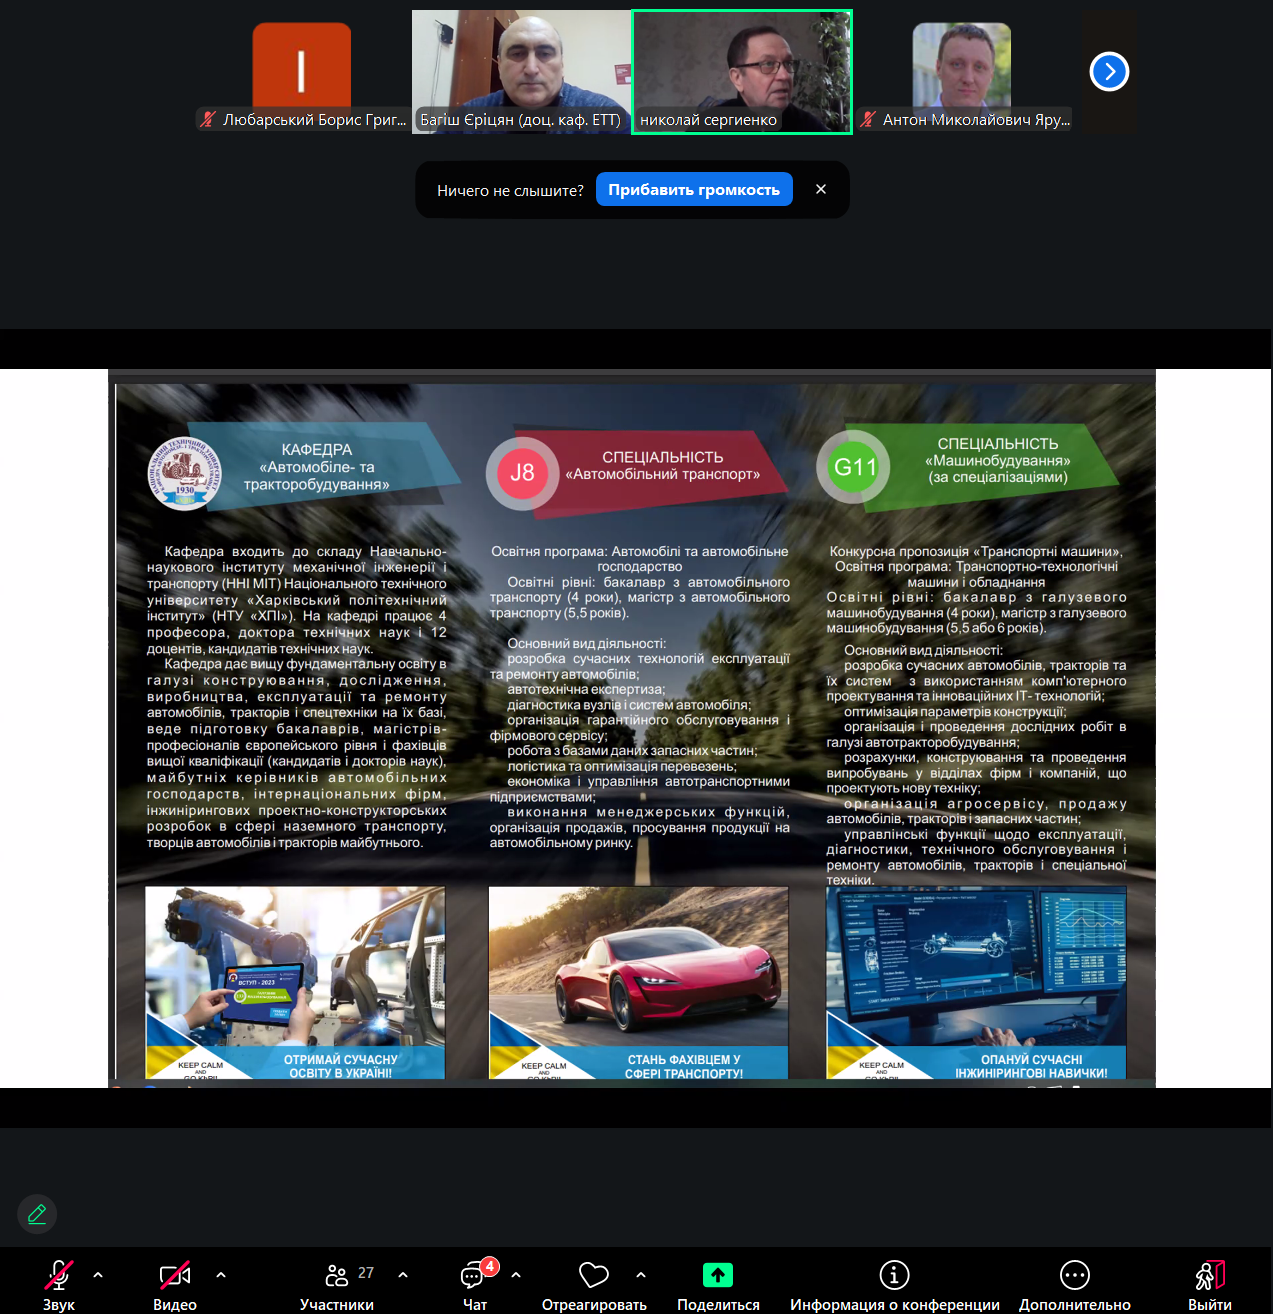Open video options arrow next to Видео

tap(221, 1275)
